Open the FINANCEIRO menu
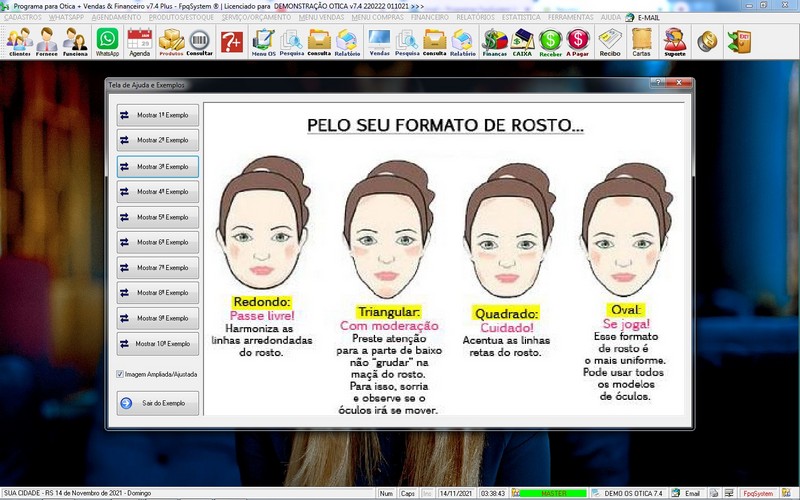This screenshot has height=500, width=800. click(x=430, y=17)
